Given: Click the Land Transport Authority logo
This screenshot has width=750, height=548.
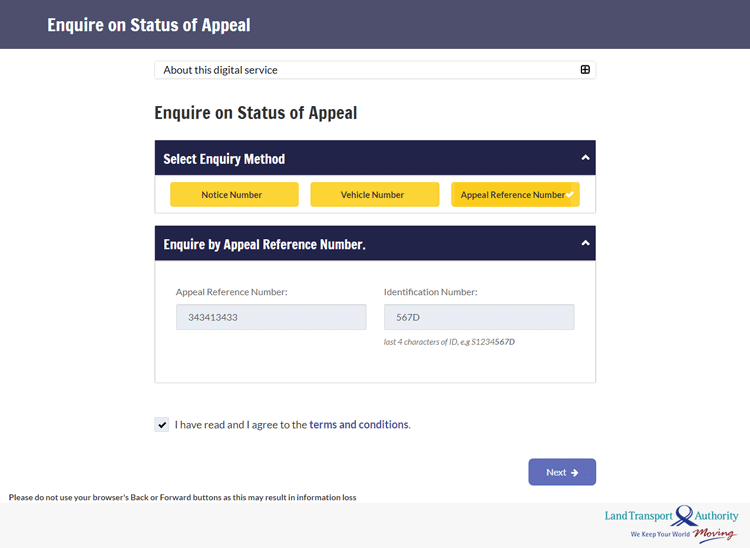Looking at the screenshot, I should coord(671,524).
